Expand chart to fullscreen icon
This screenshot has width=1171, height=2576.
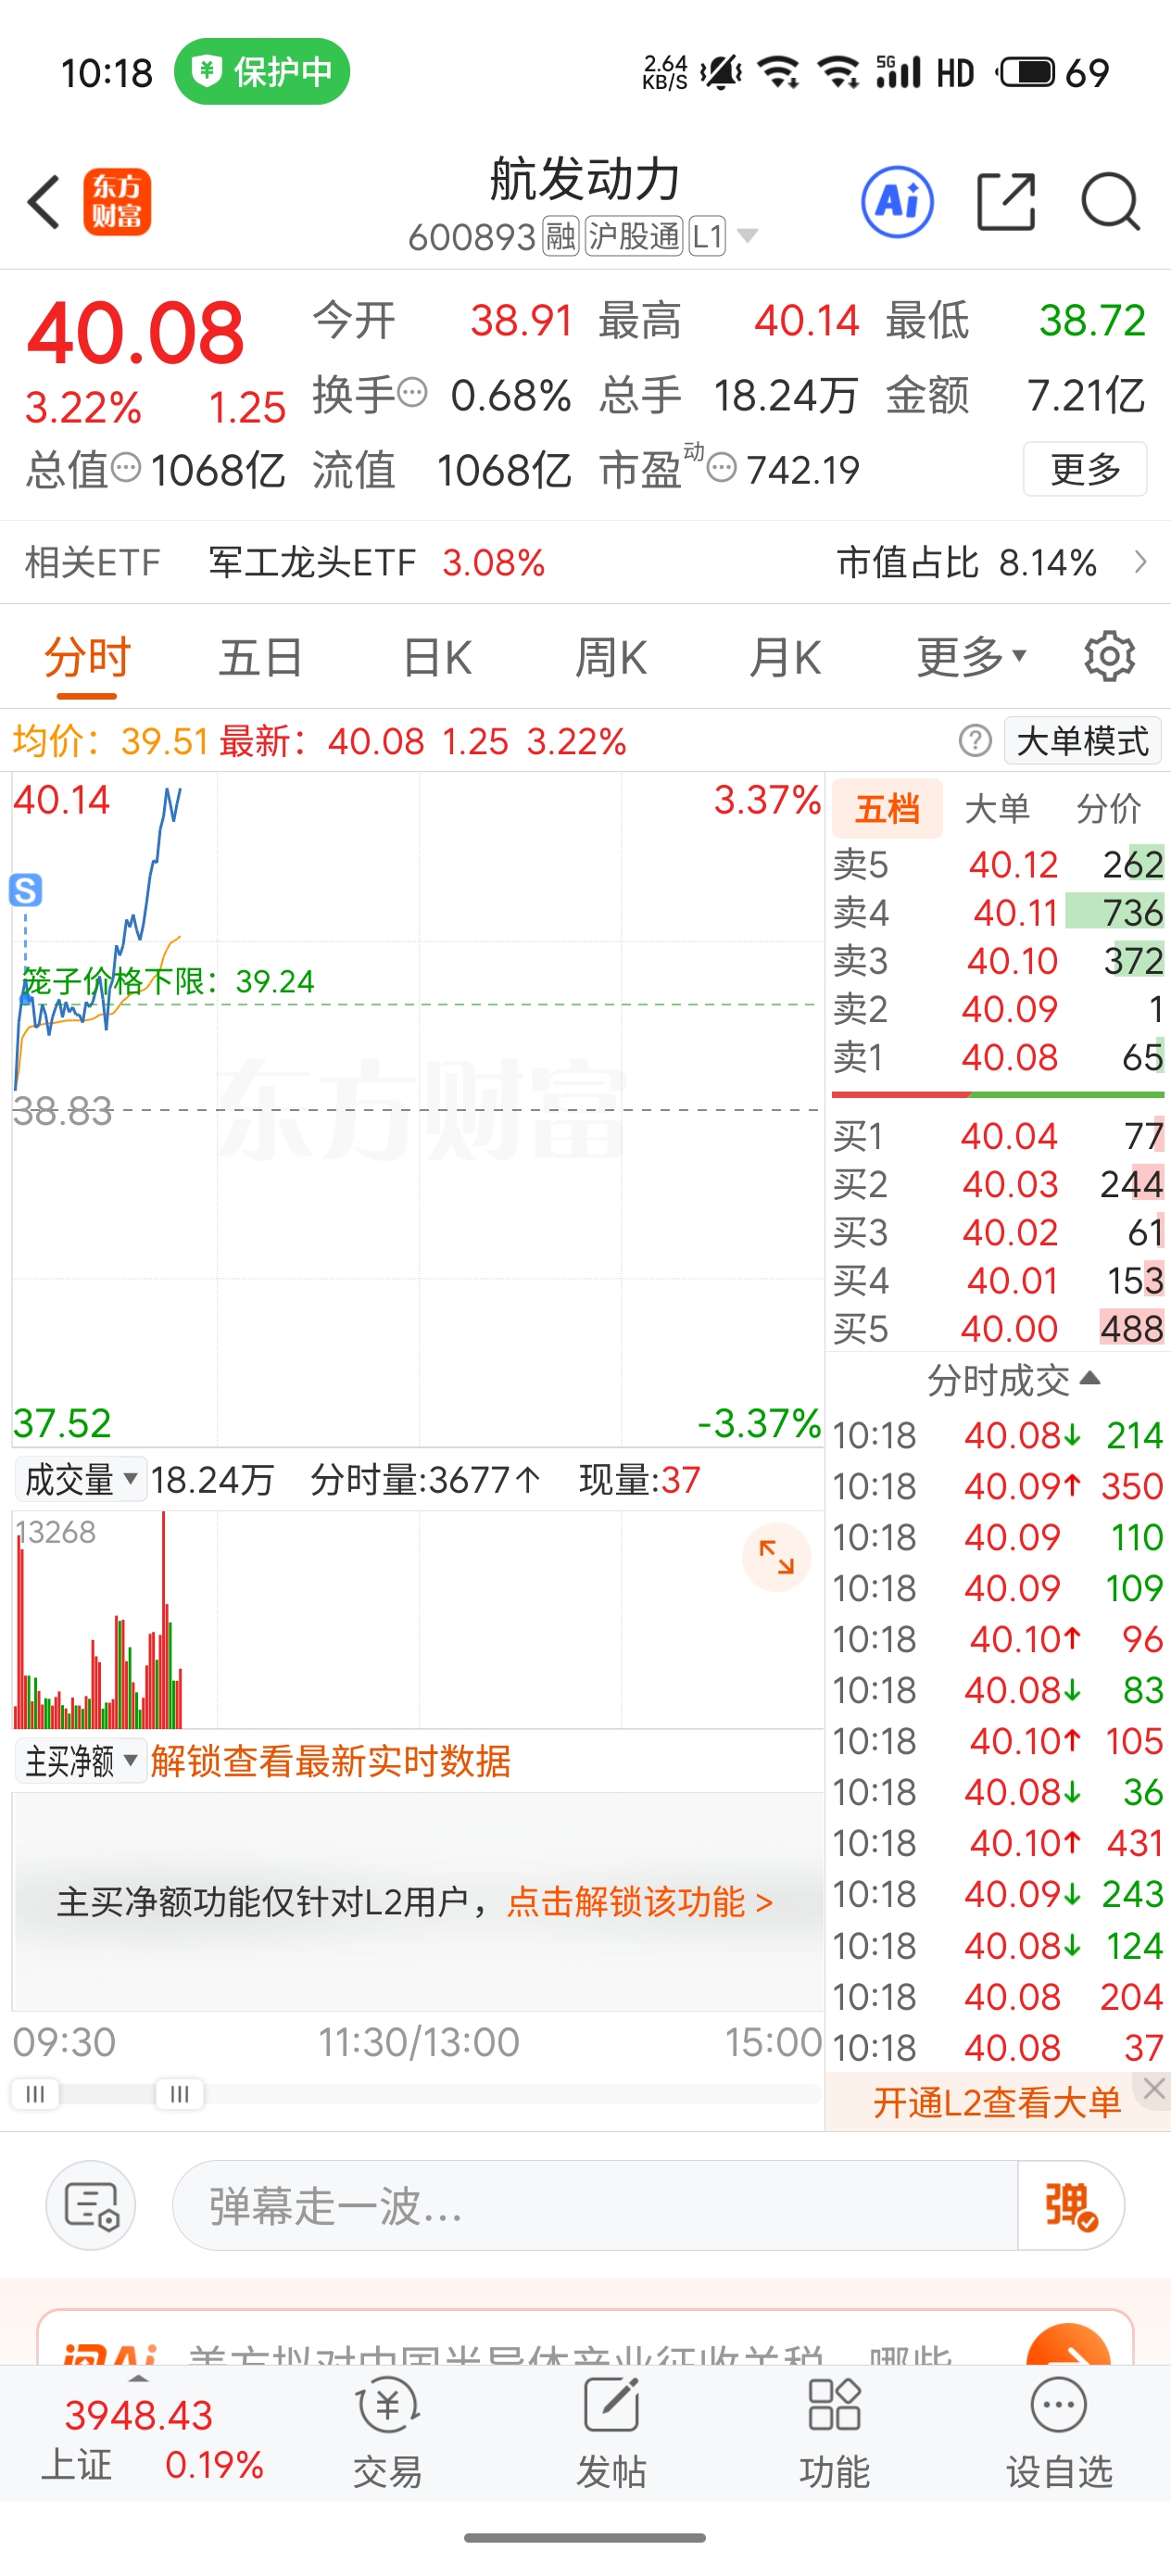click(776, 1557)
